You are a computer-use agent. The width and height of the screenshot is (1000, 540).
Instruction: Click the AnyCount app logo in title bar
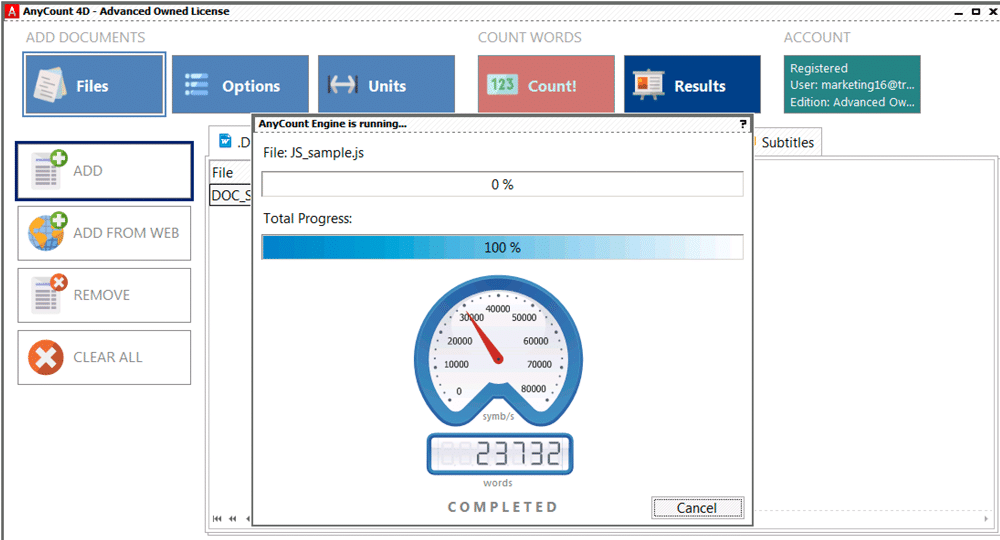11,11
